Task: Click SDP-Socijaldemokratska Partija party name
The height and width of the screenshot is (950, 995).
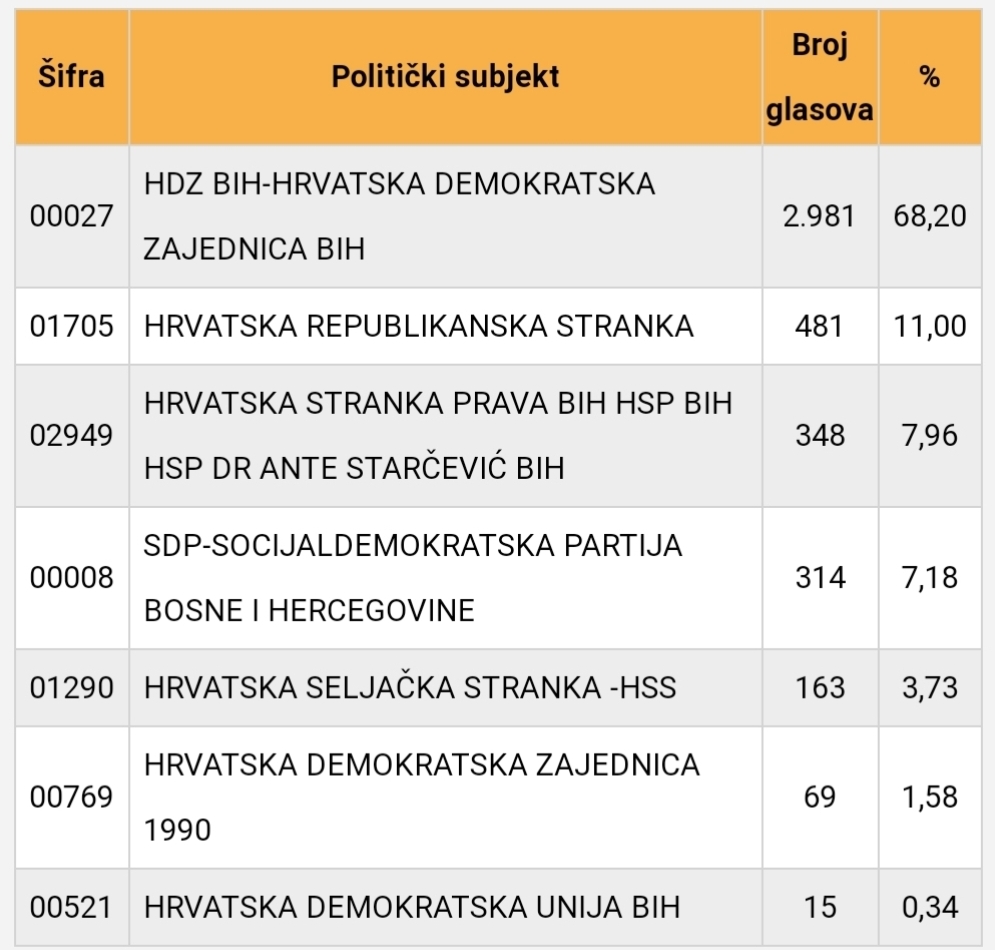Action: 412,578
